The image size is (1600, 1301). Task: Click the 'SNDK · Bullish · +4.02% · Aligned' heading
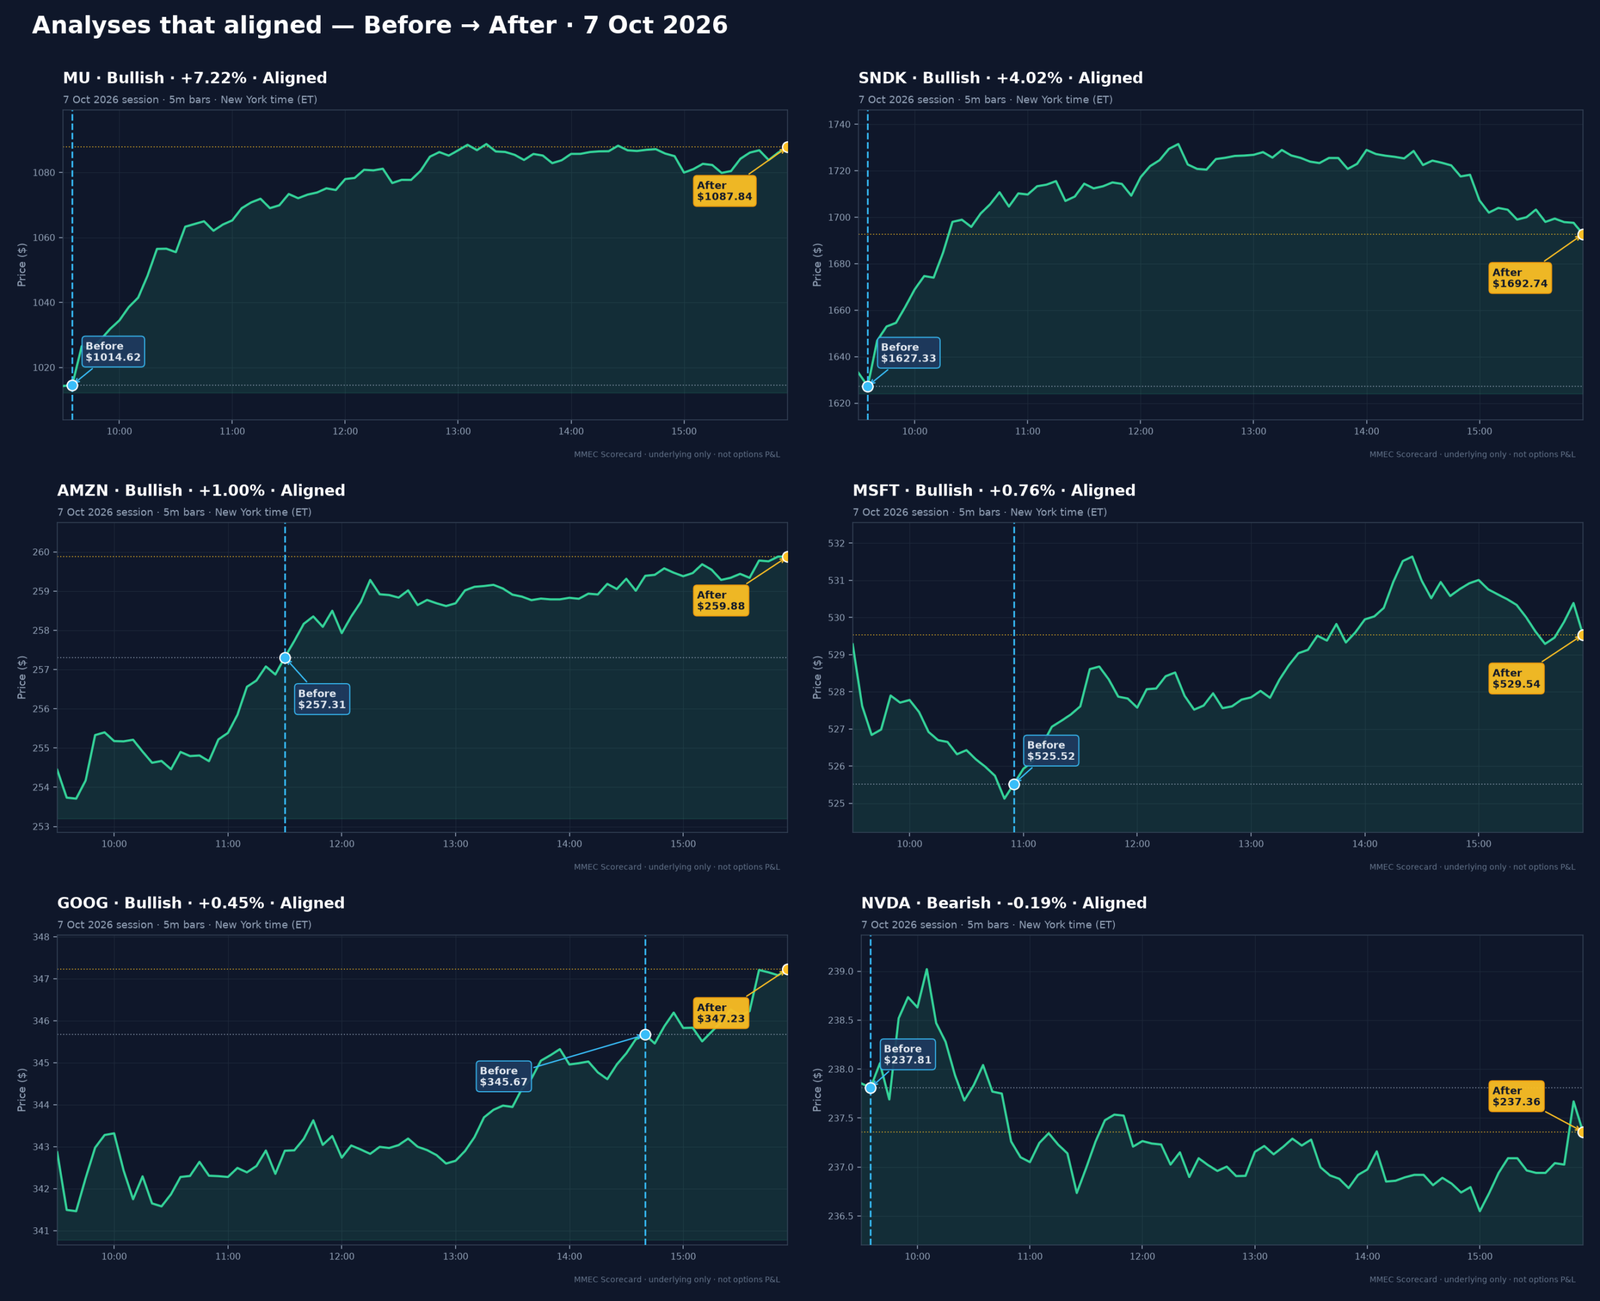coord(1000,78)
